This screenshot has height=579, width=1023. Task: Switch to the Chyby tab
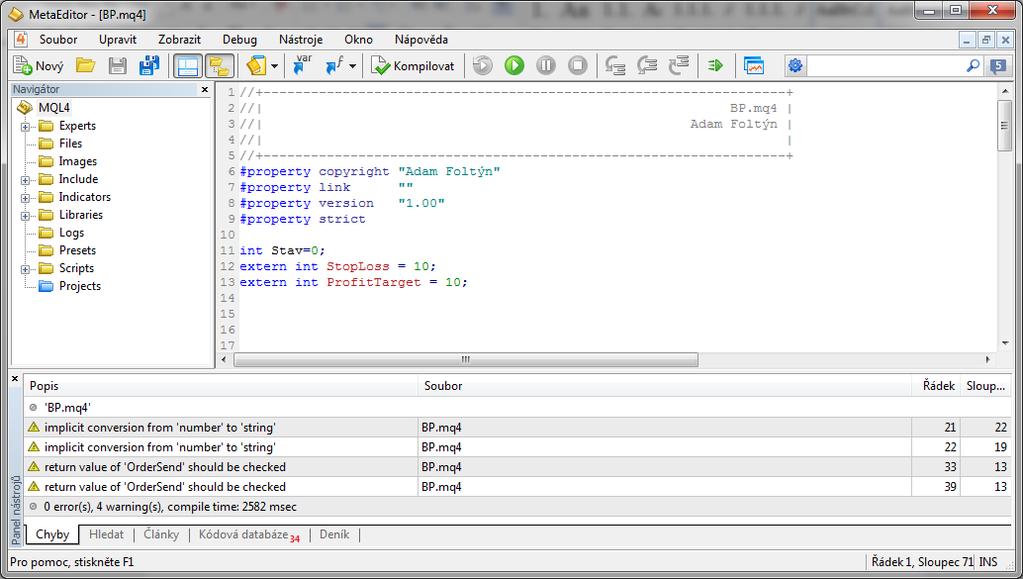[x=52, y=534]
